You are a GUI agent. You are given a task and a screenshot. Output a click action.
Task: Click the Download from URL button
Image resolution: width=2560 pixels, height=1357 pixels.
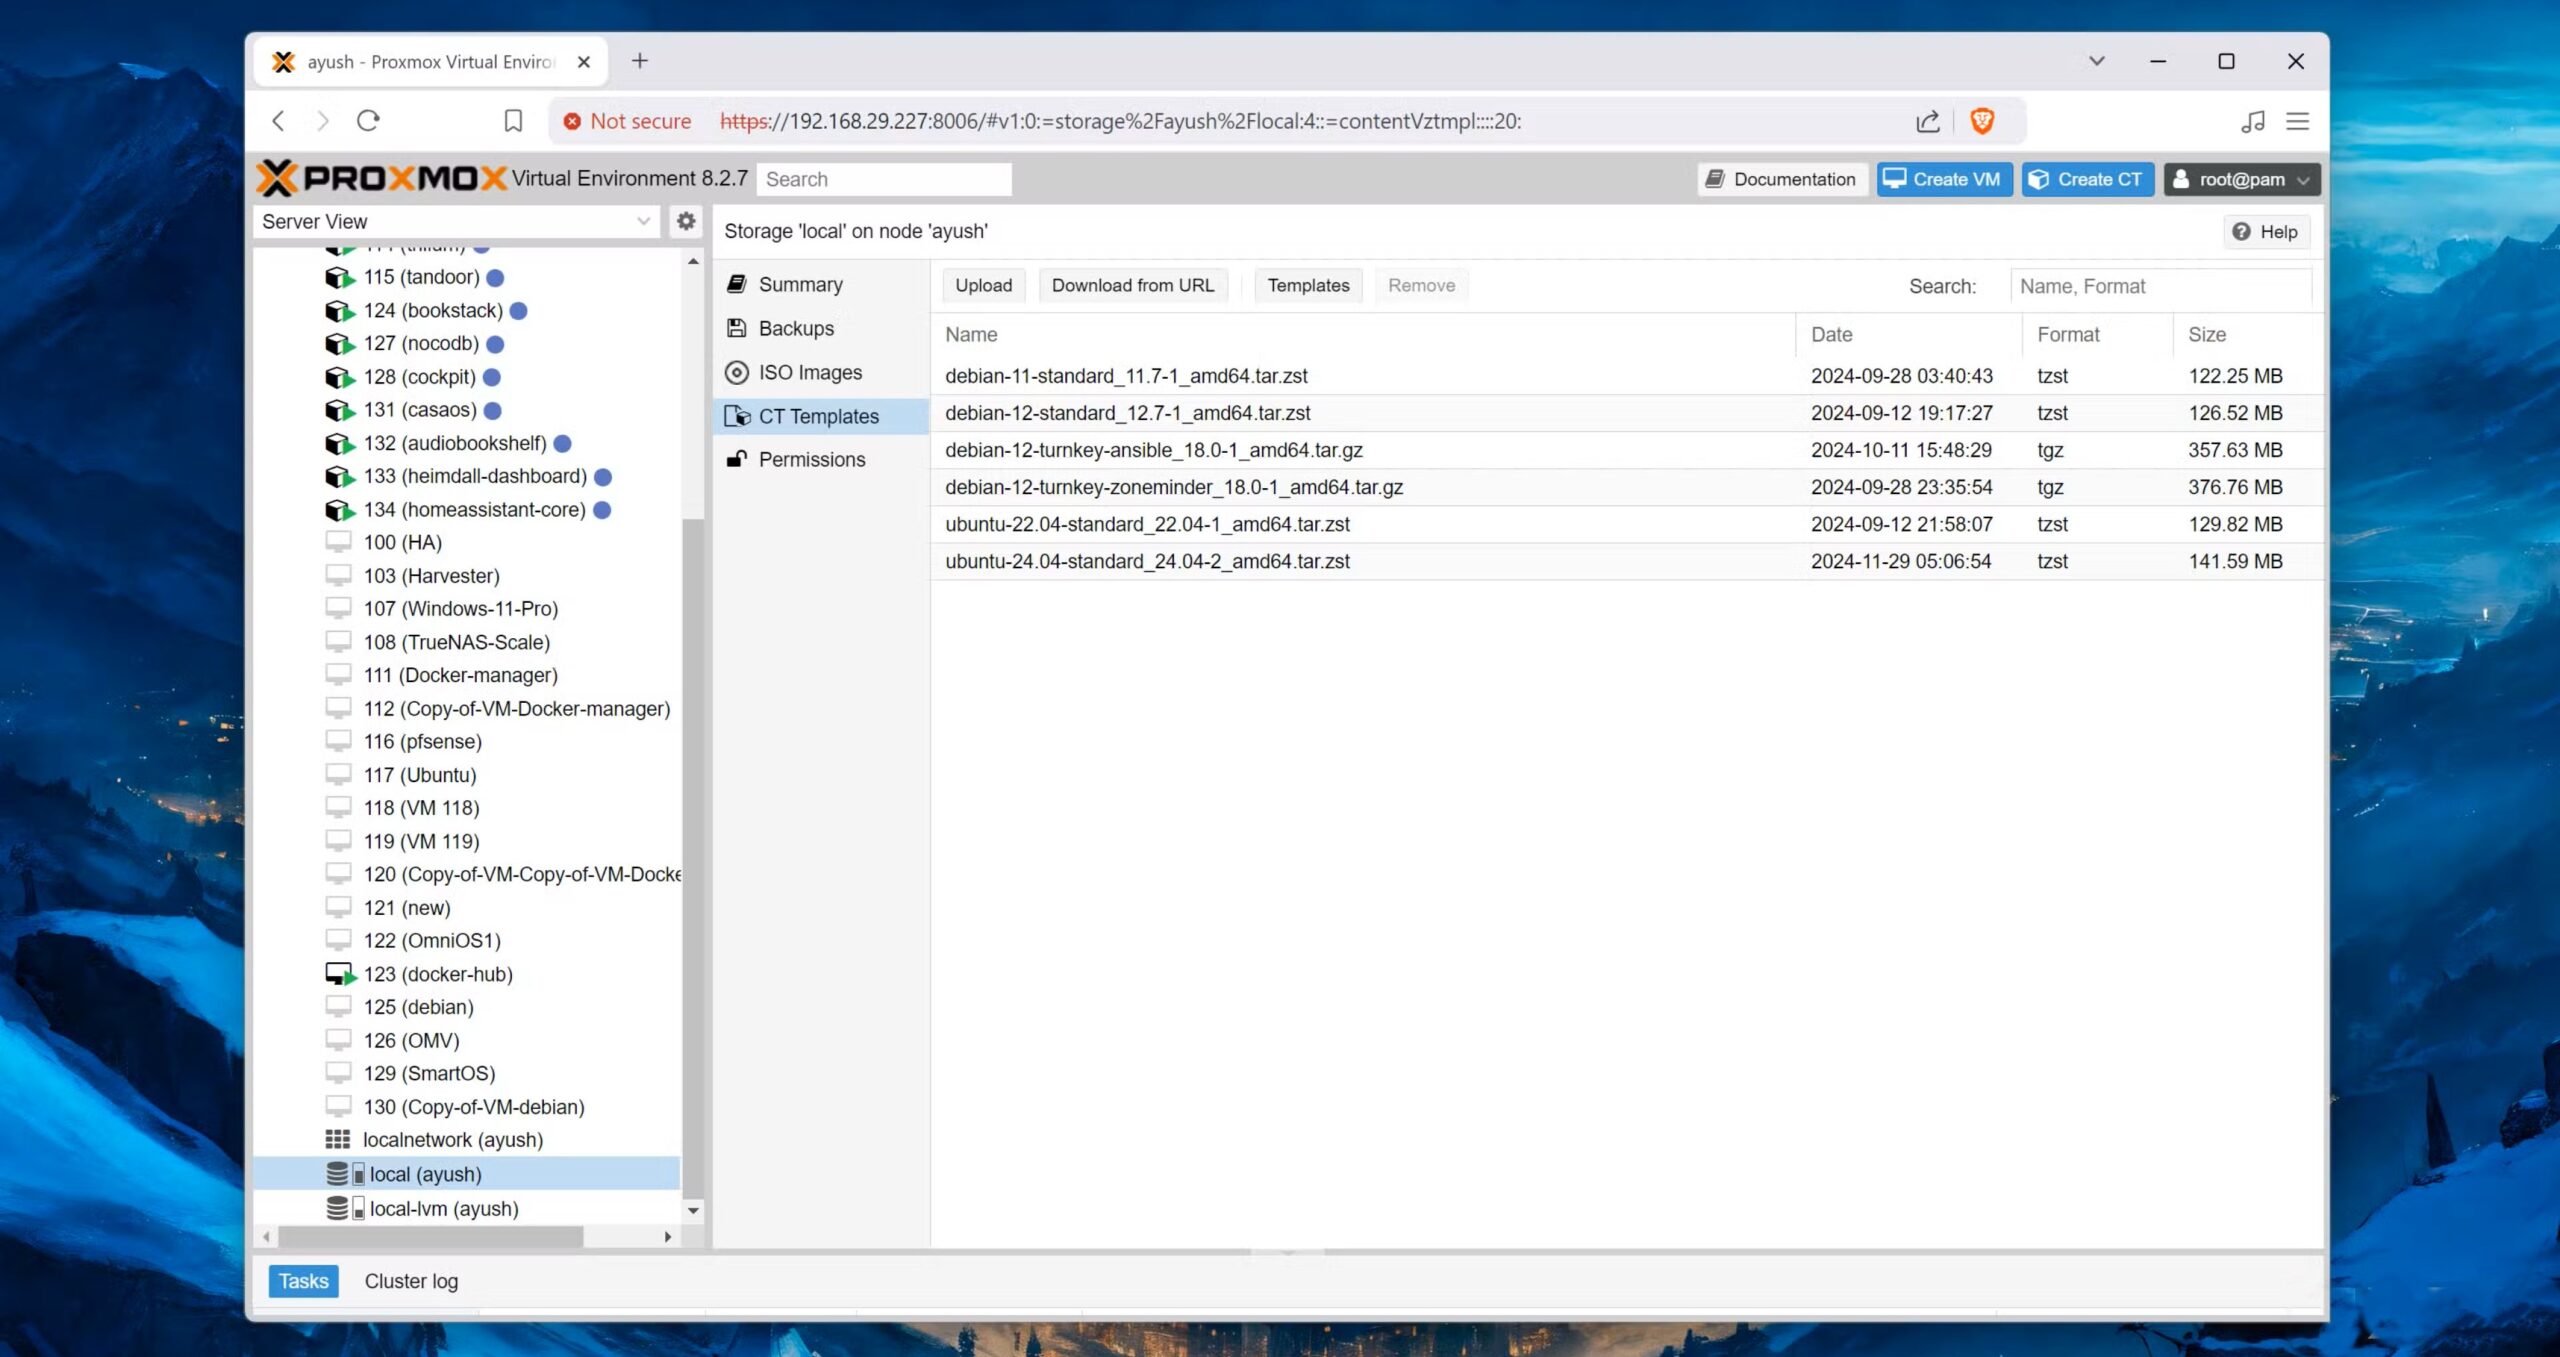pos(1132,285)
